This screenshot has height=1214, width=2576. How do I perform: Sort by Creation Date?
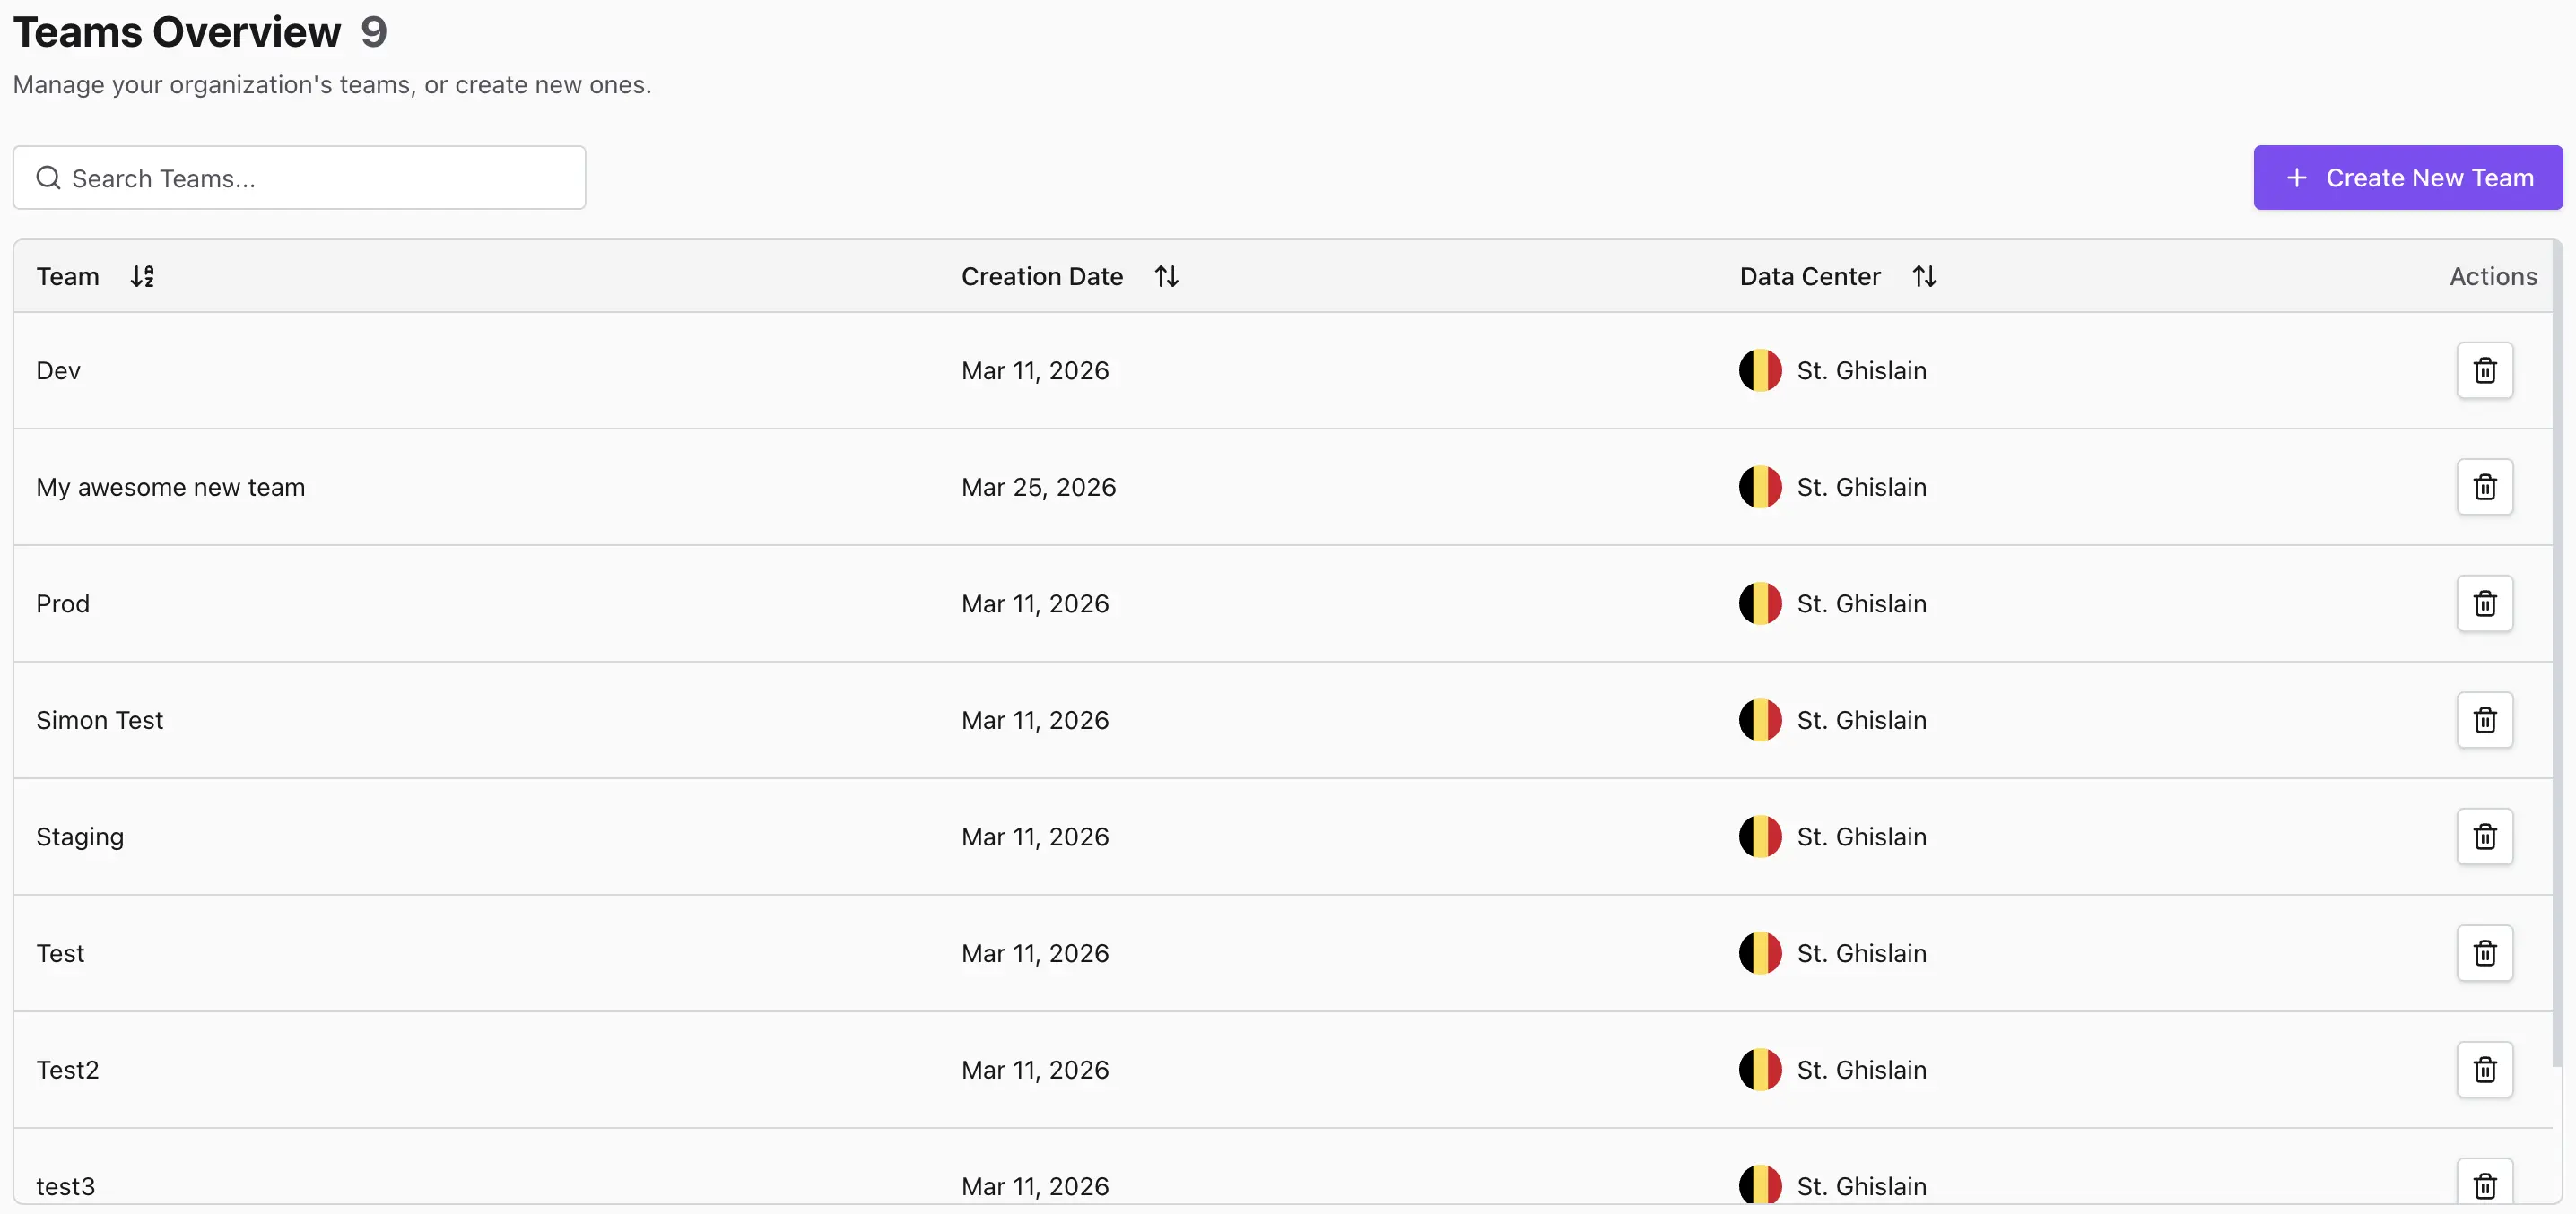point(1166,277)
